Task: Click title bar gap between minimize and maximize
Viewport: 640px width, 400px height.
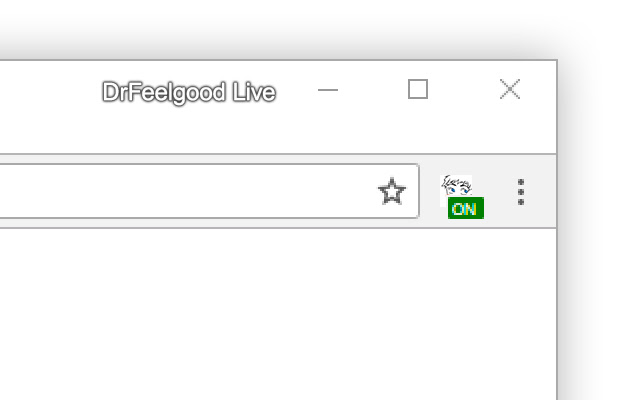Action: point(373,90)
